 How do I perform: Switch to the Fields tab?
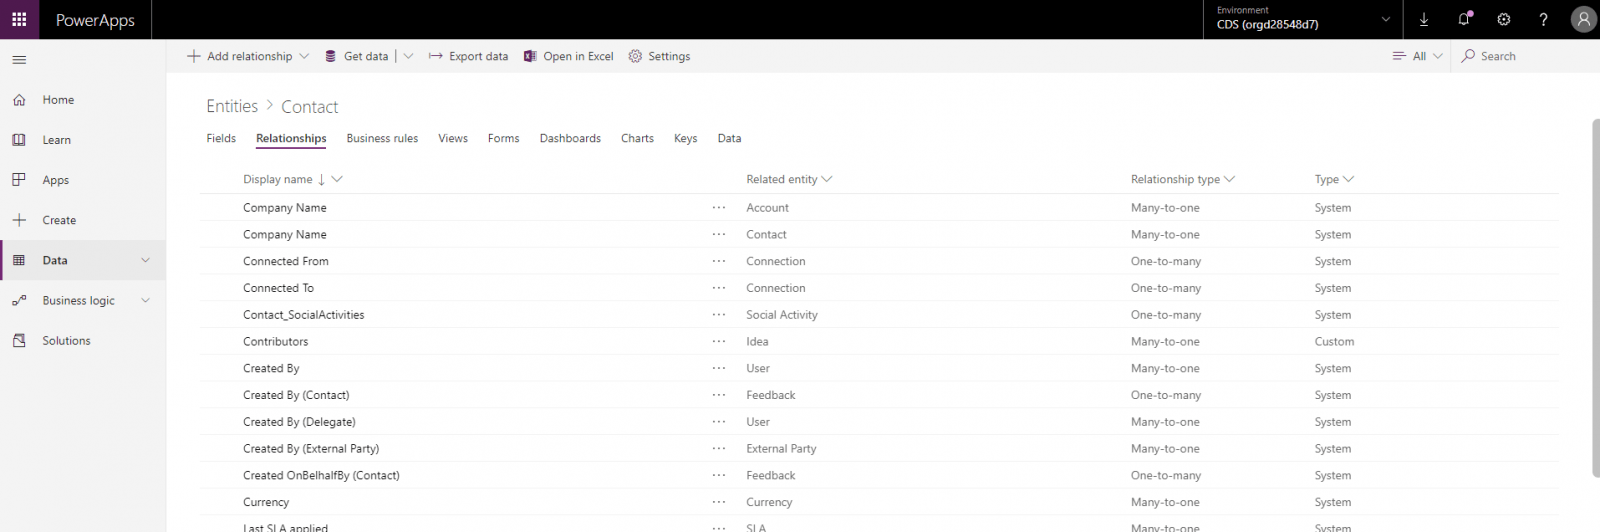tap(221, 138)
